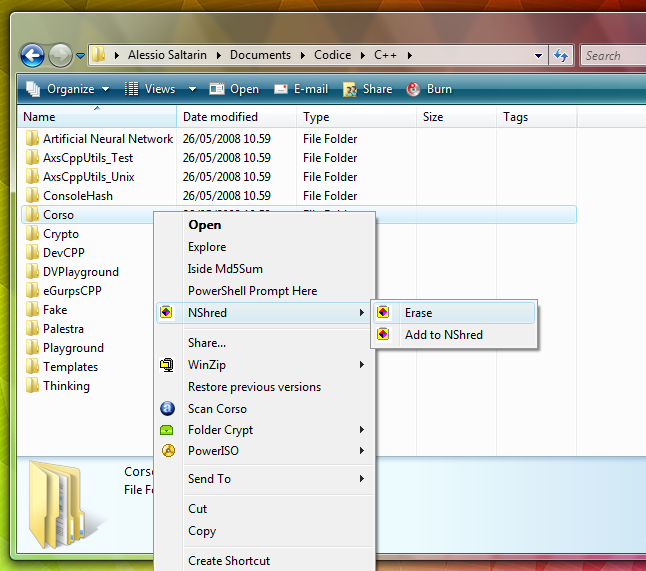Click the greyed Forward arrow button

(x=60, y=55)
